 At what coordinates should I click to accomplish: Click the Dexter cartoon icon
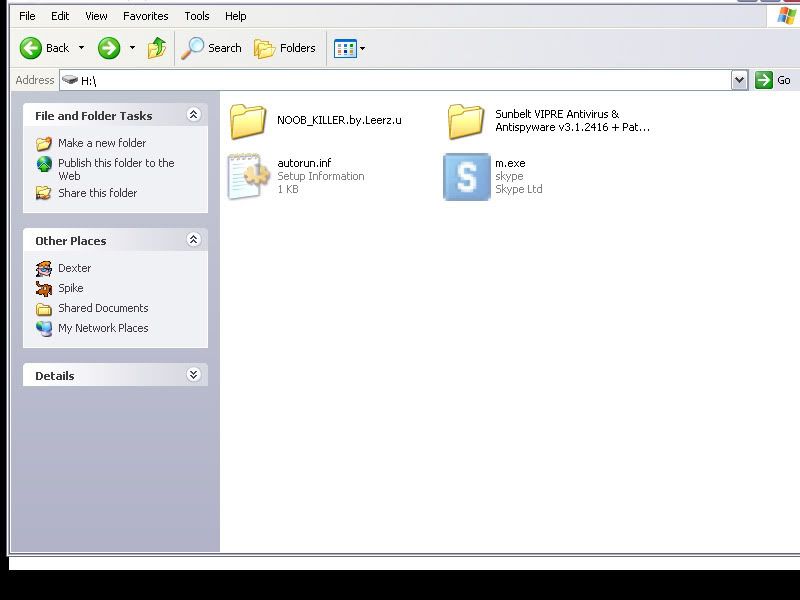(x=44, y=268)
